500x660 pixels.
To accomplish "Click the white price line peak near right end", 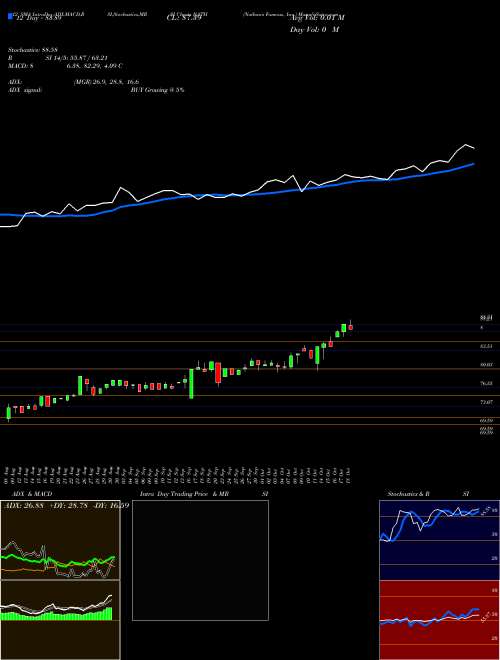I will point(466,145).
